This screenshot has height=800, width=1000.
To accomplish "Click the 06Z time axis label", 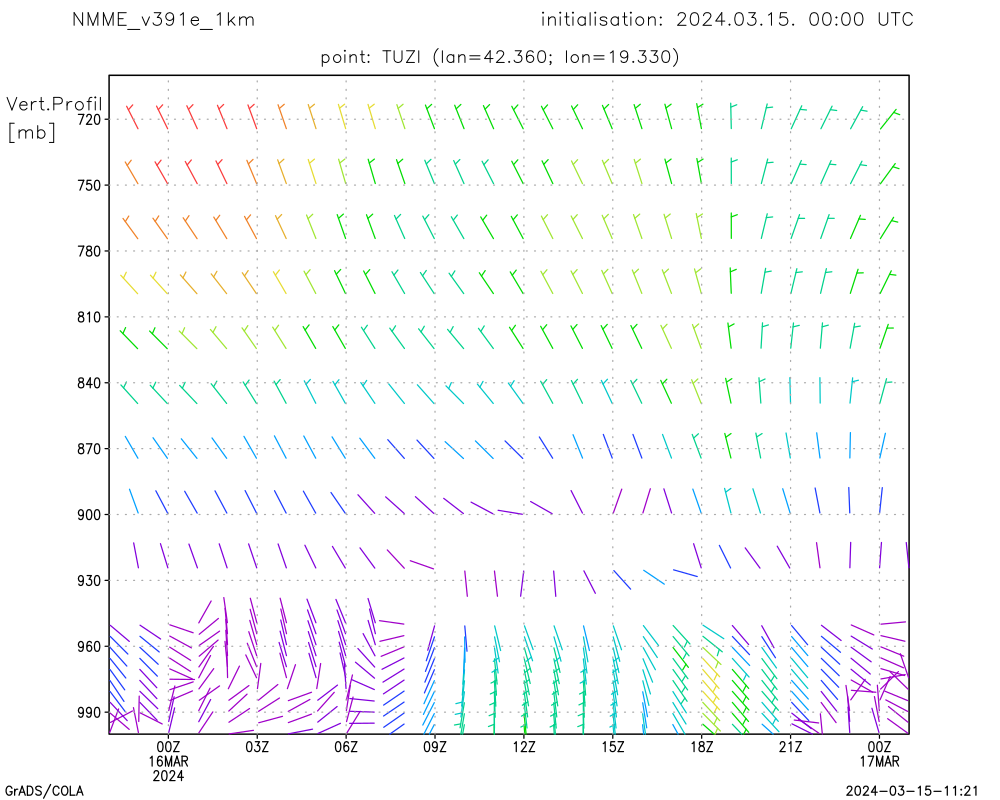I will click(346, 746).
